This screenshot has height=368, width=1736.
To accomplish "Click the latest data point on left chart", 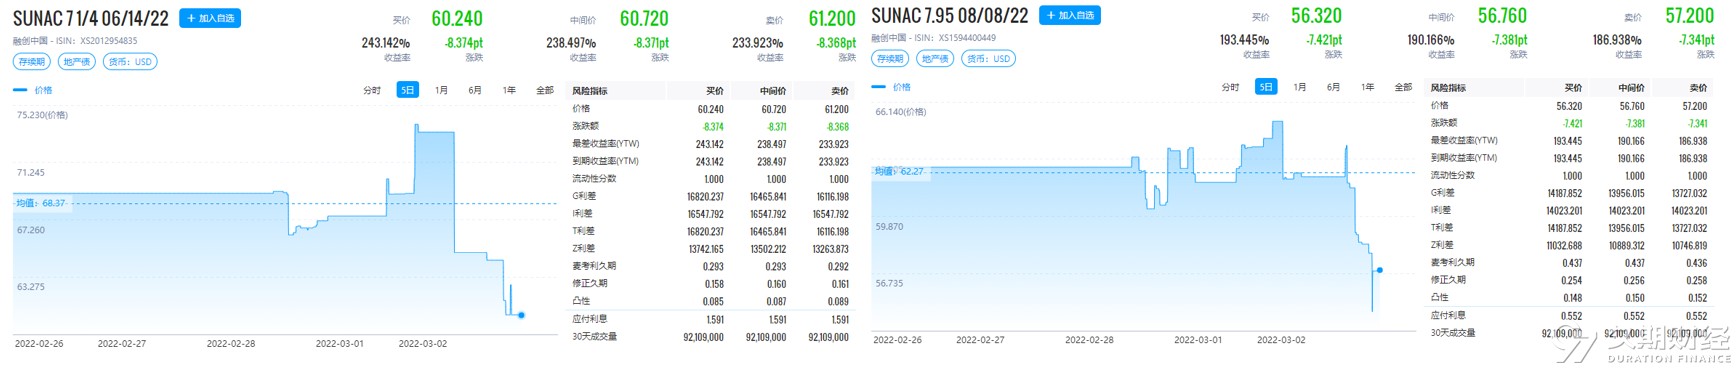I will pyautogui.click(x=521, y=315).
